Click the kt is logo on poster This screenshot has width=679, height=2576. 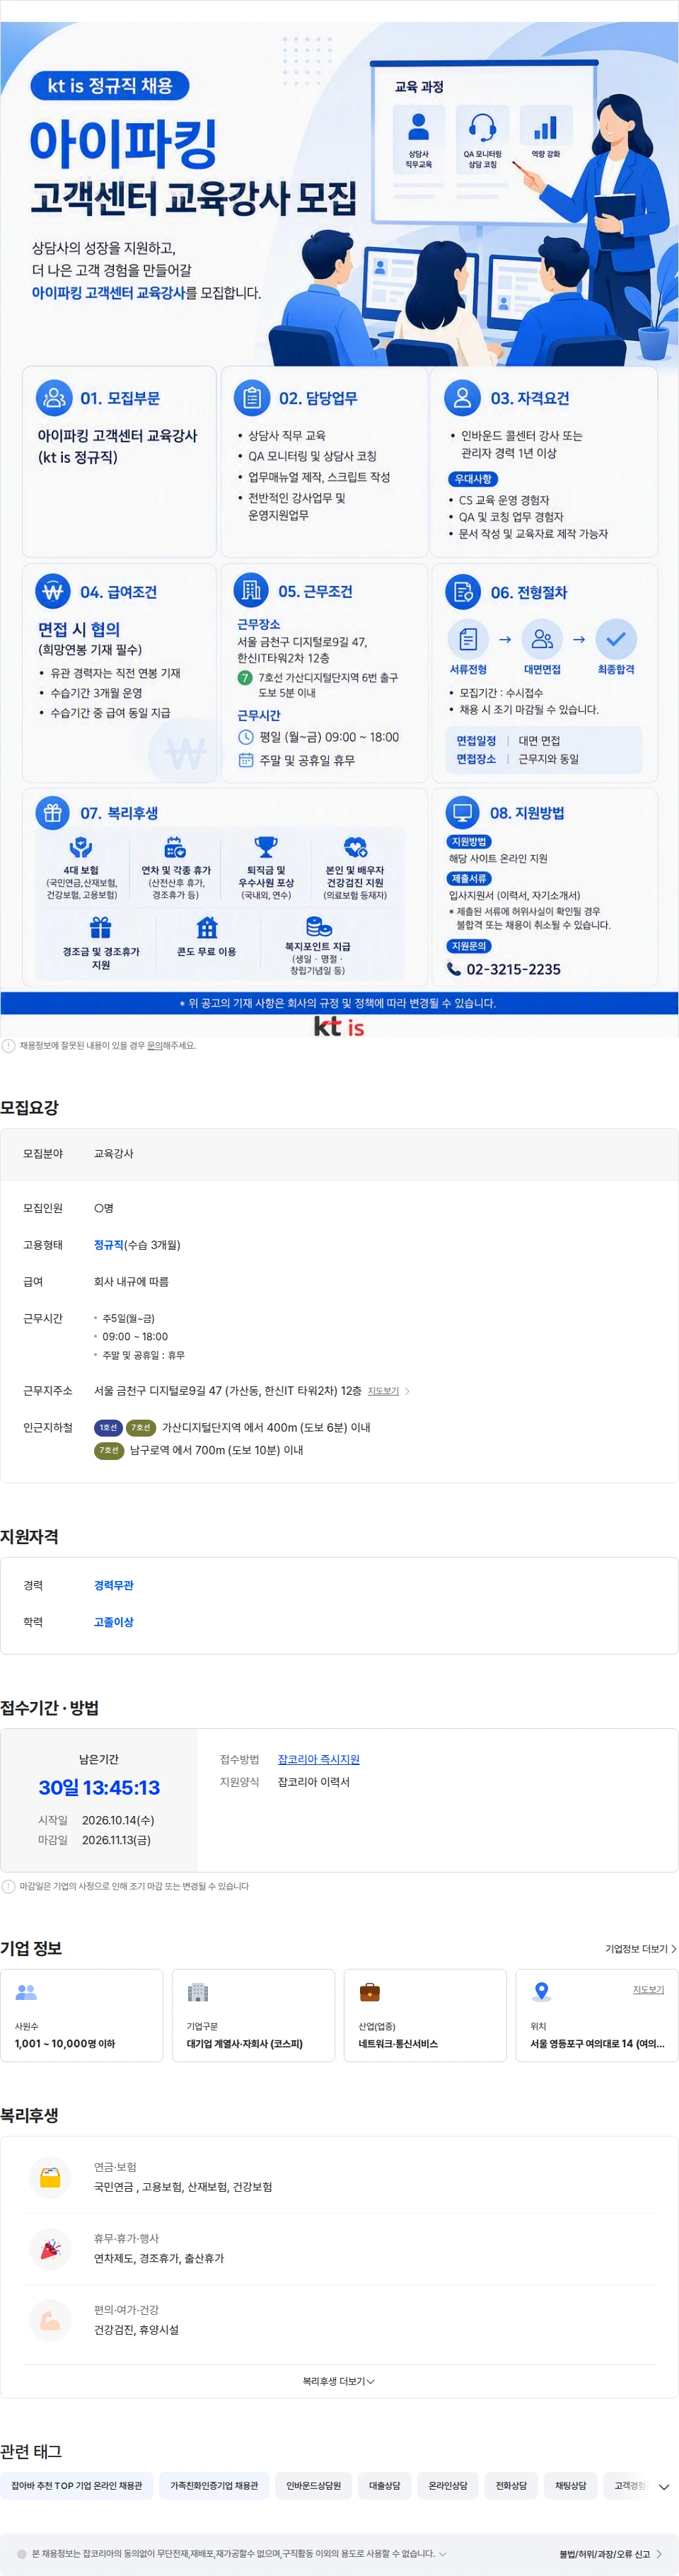pyautogui.click(x=339, y=1026)
